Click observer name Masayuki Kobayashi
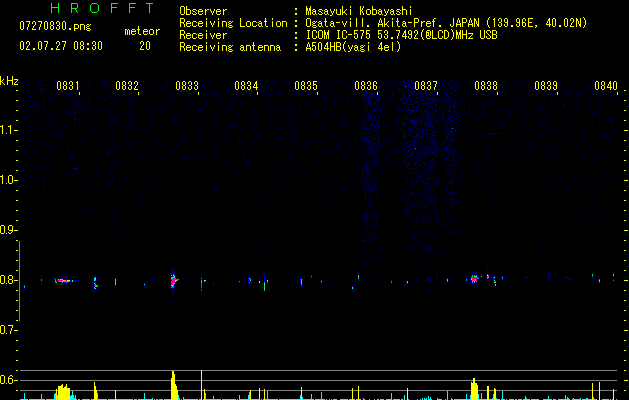 pos(359,11)
